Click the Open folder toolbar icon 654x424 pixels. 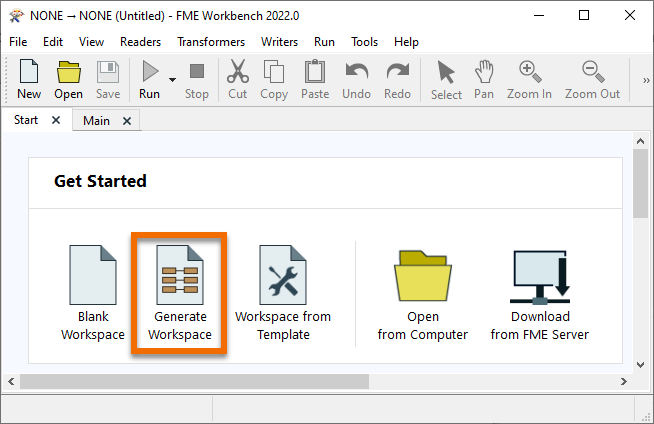(68, 80)
